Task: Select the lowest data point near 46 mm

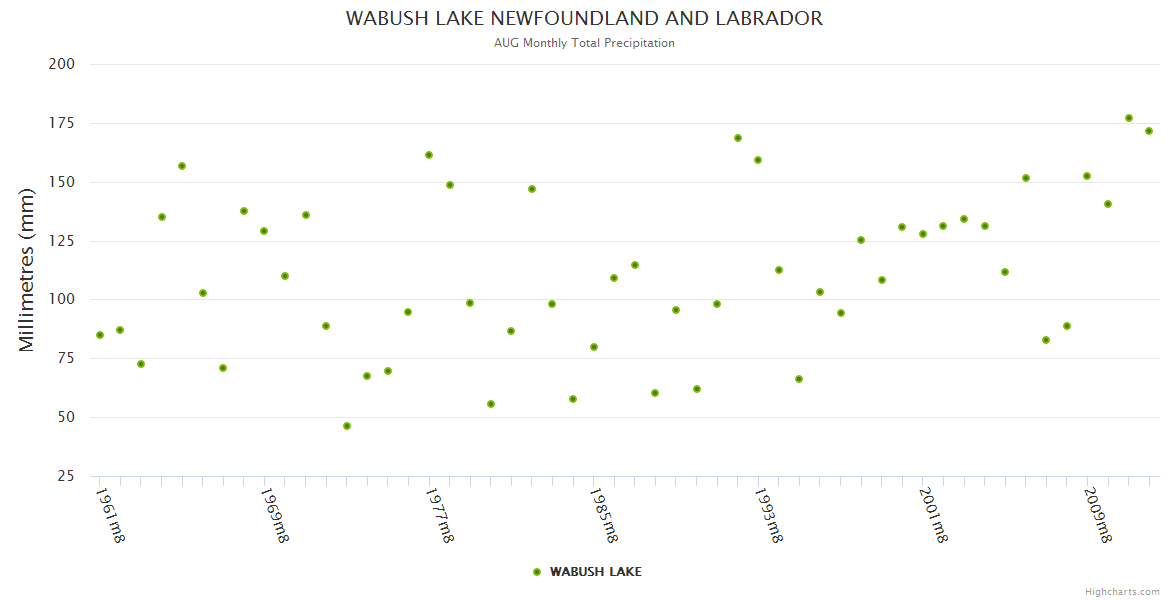Action: tap(347, 426)
